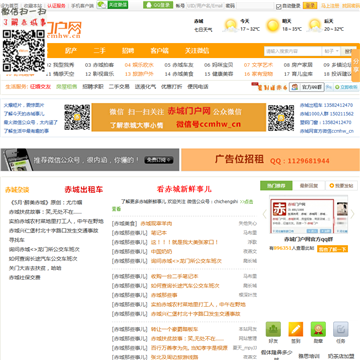Open 房产 in the orange navigation bar
The width and height of the screenshot is (360, 360).
coord(71,51)
